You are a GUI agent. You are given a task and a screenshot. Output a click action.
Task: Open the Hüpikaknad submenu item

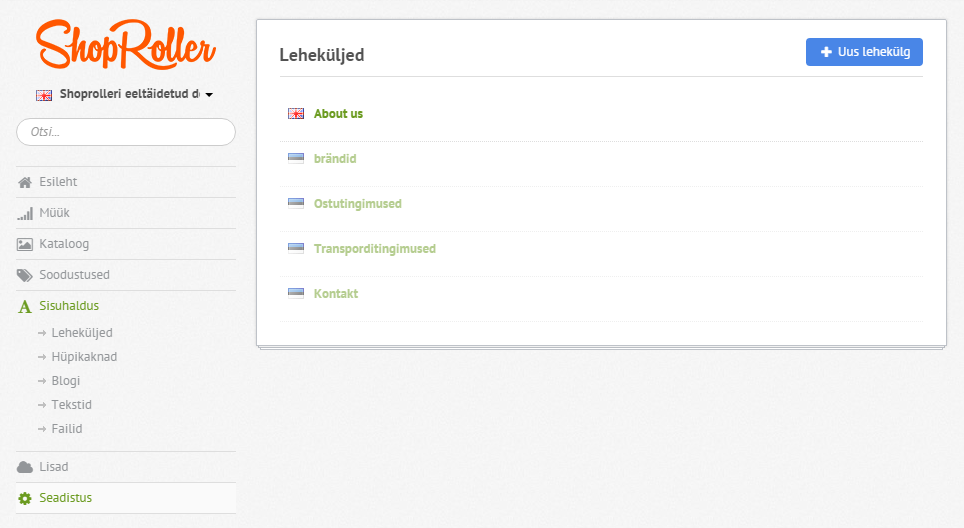(84, 357)
